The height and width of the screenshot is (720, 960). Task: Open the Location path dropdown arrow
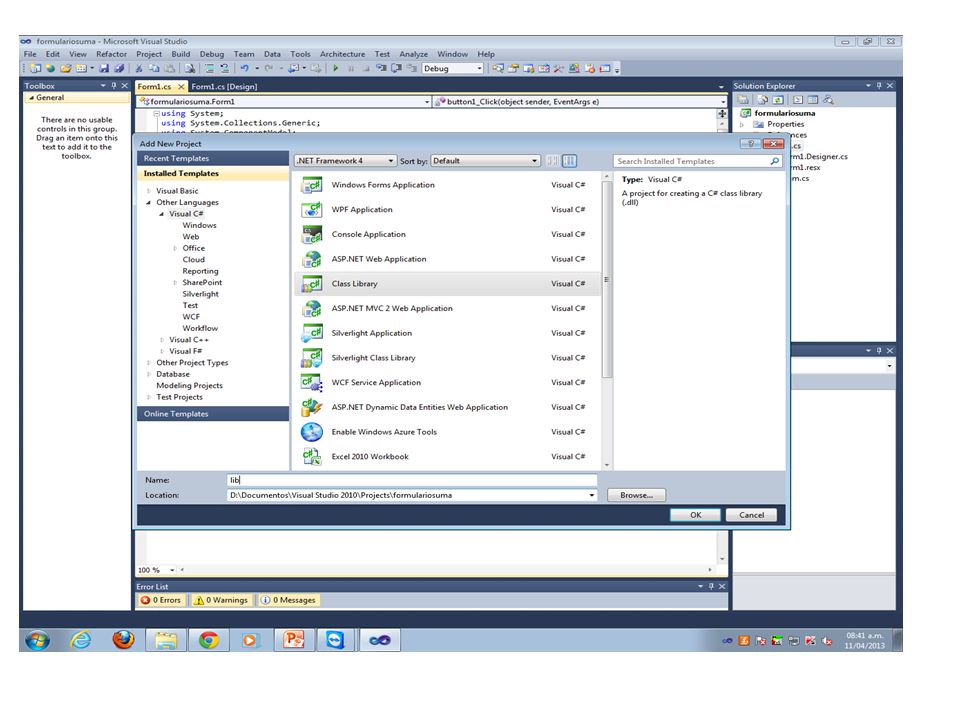click(x=591, y=495)
